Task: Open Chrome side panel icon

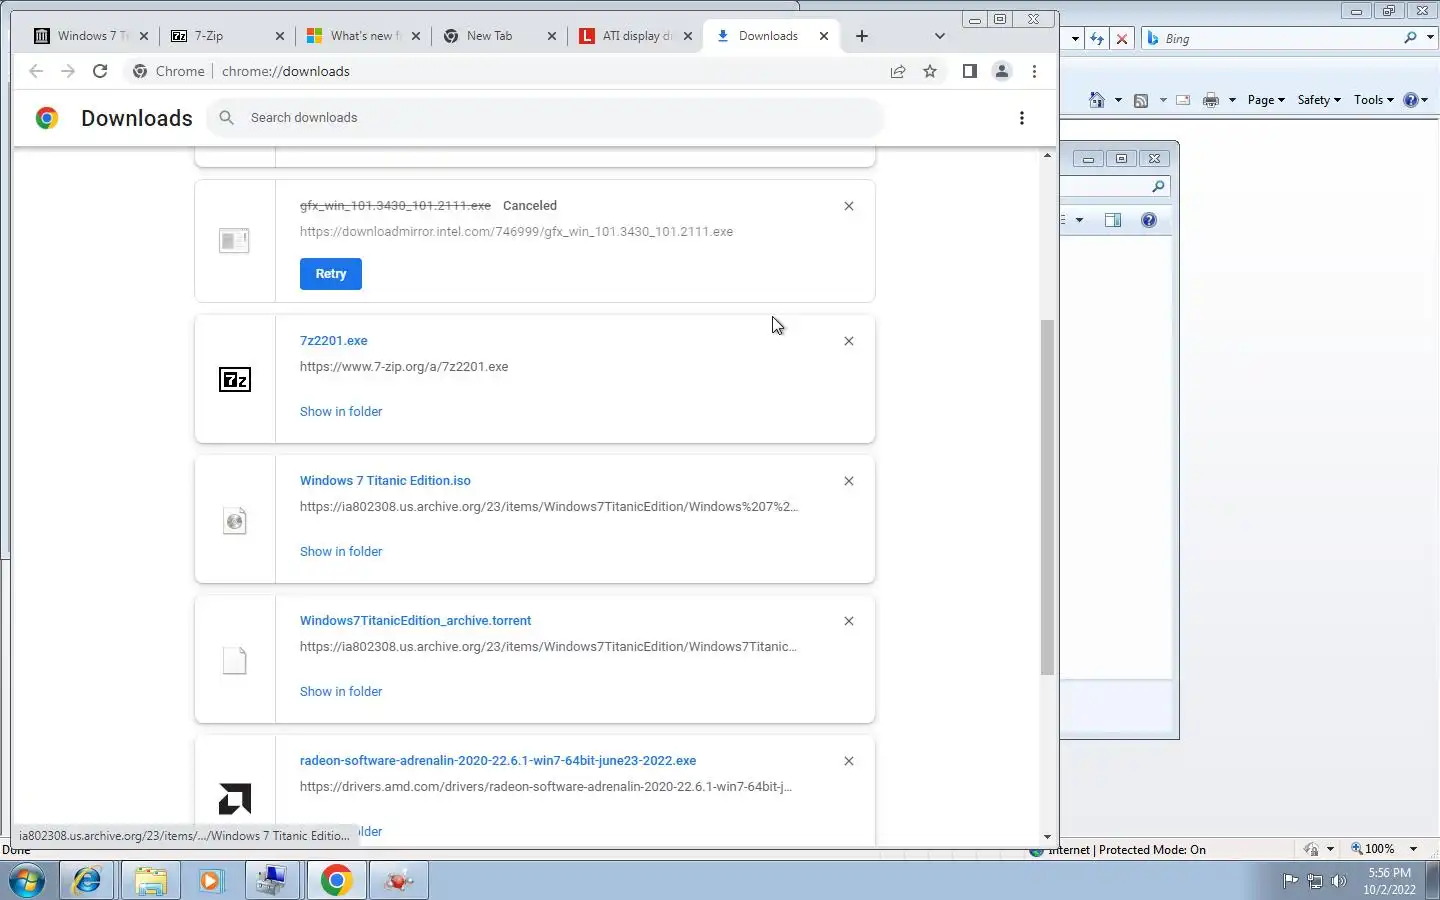Action: pos(969,71)
